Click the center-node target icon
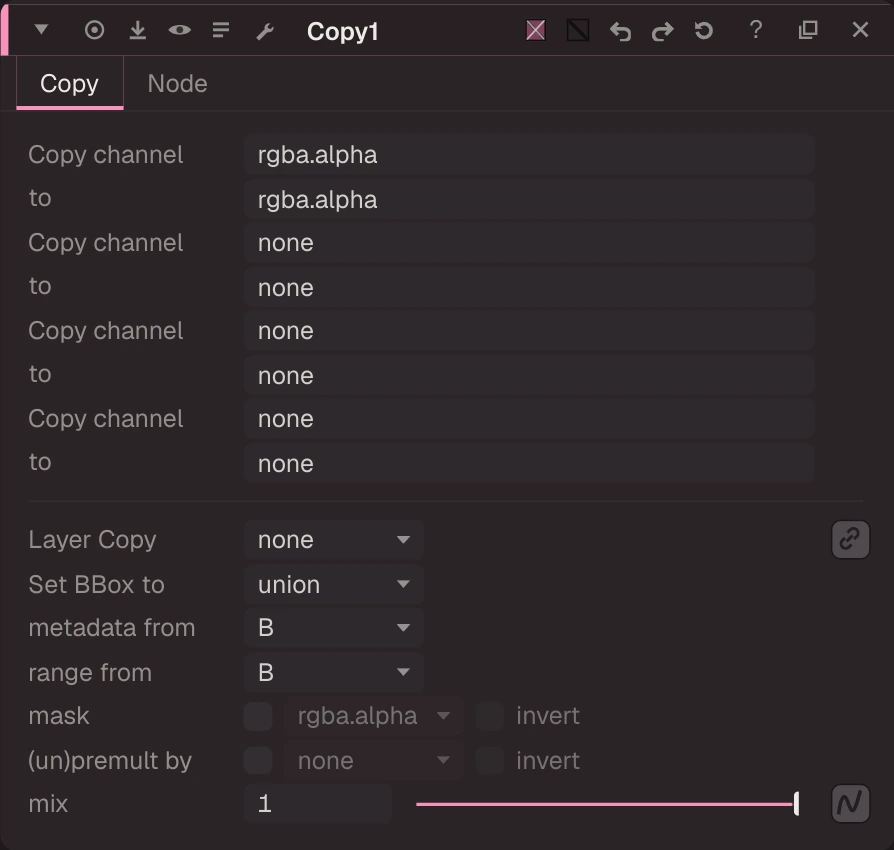The image size is (894, 850). [95, 30]
